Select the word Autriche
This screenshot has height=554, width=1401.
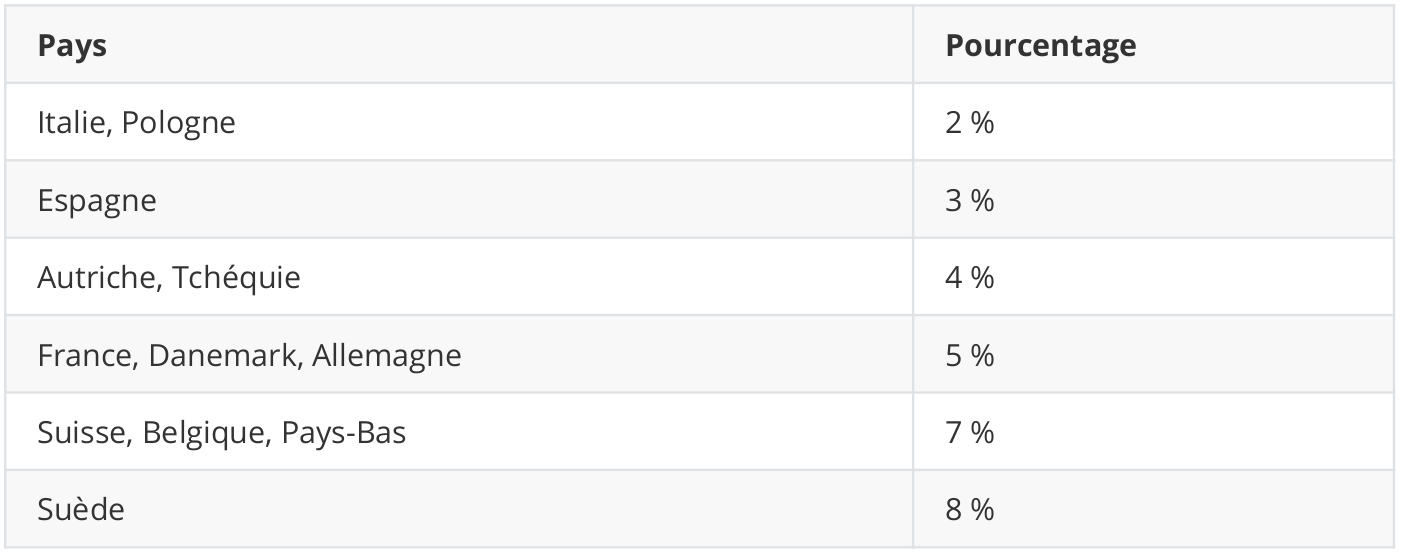pos(95,277)
